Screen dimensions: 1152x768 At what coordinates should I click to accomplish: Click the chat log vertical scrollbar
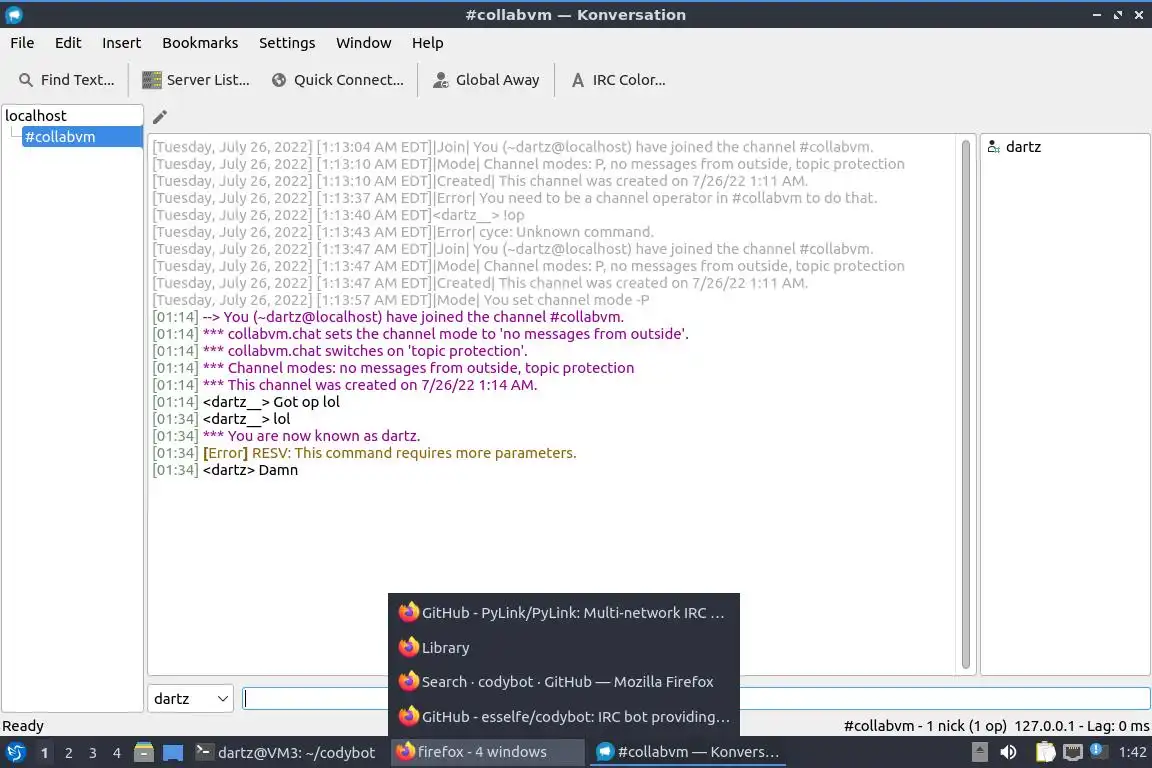[x=965, y=404]
